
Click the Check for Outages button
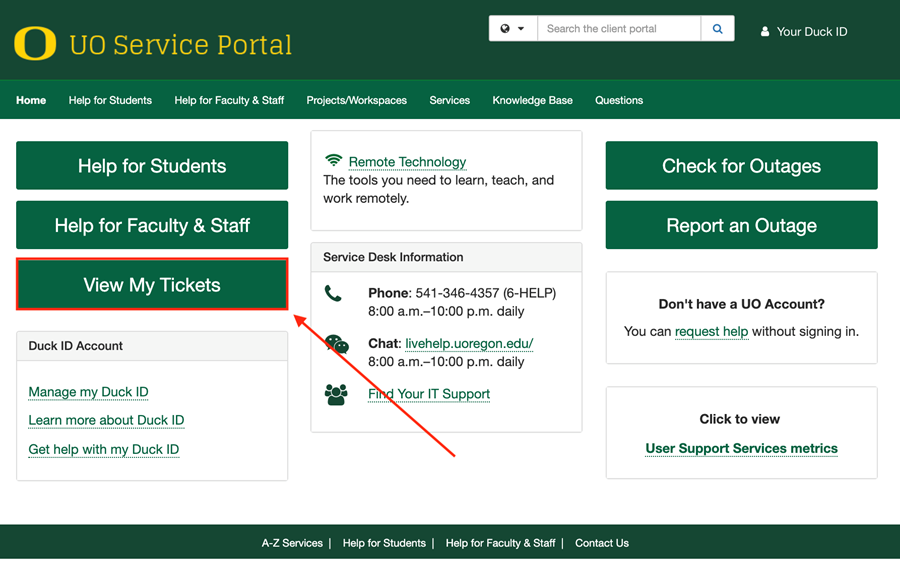(742, 165)
